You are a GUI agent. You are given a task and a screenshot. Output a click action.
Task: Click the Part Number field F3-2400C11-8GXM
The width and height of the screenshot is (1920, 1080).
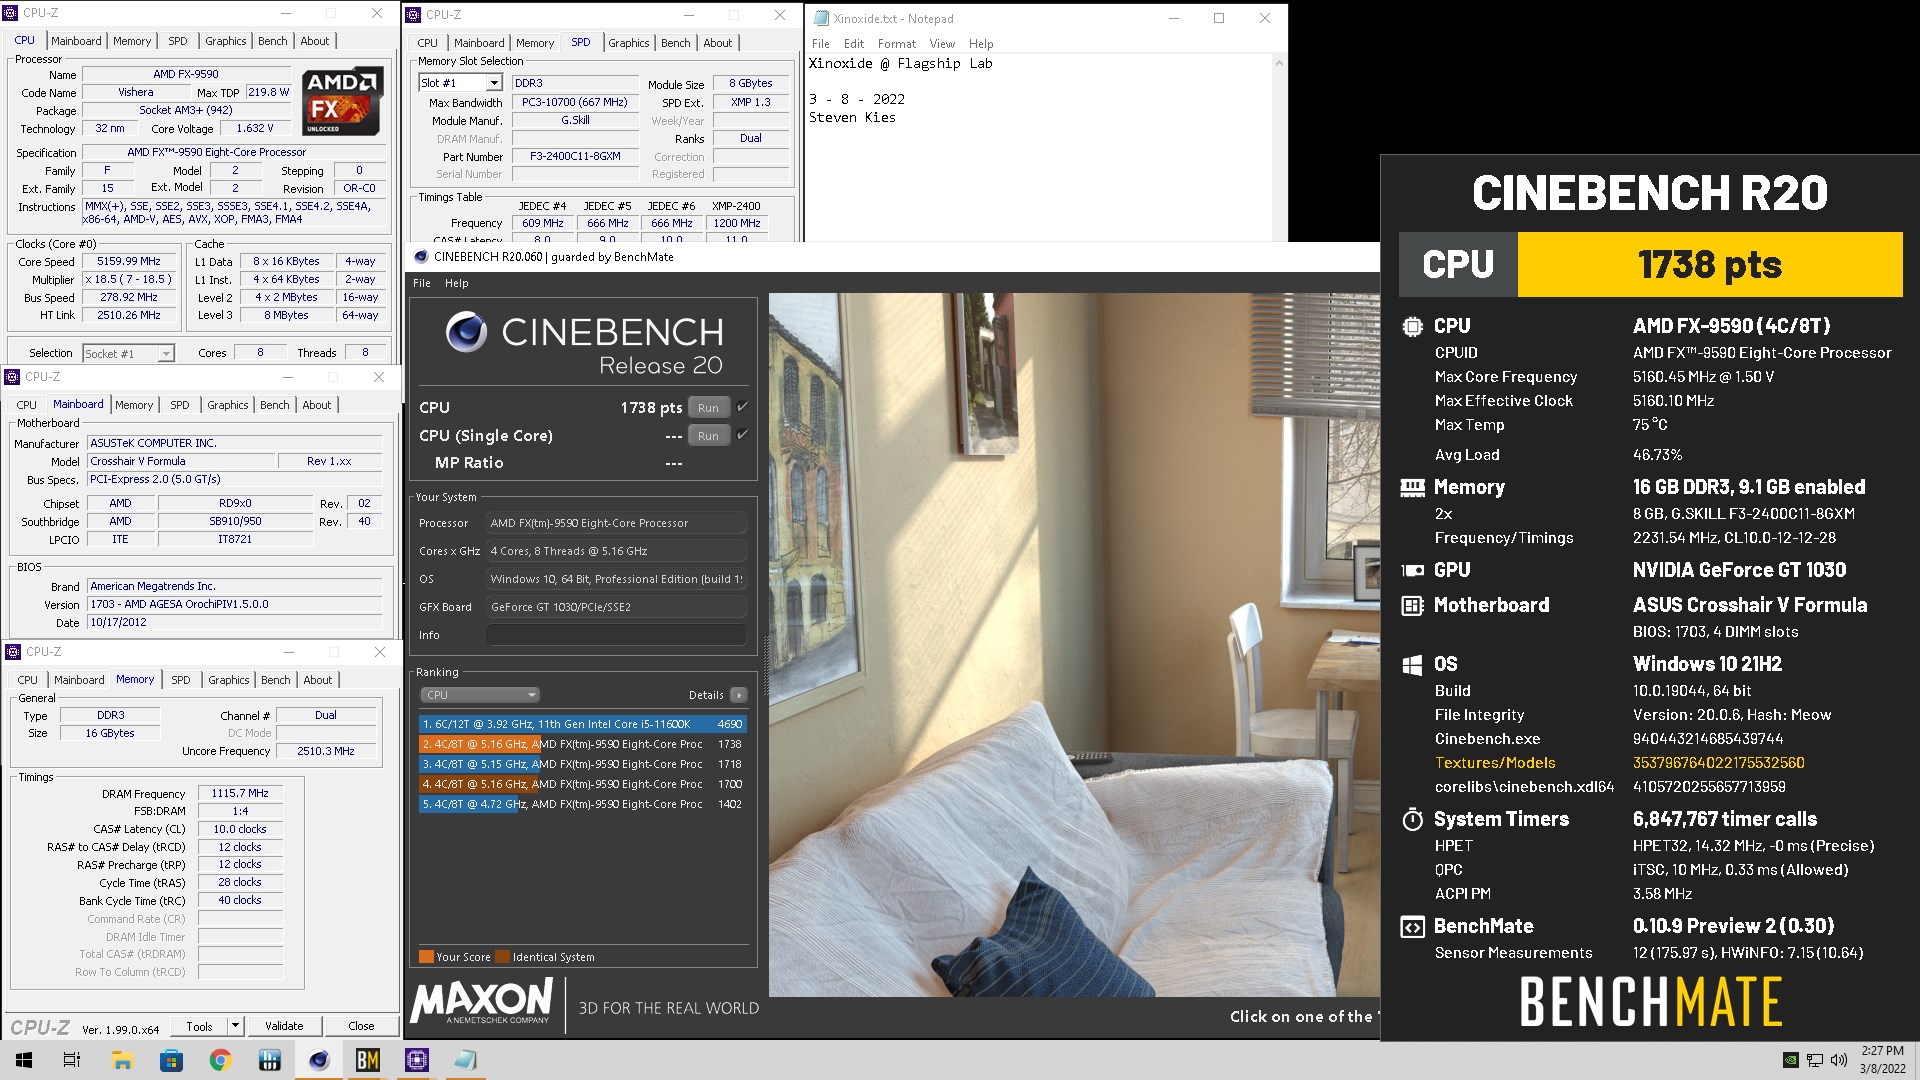tap(575, 157)
